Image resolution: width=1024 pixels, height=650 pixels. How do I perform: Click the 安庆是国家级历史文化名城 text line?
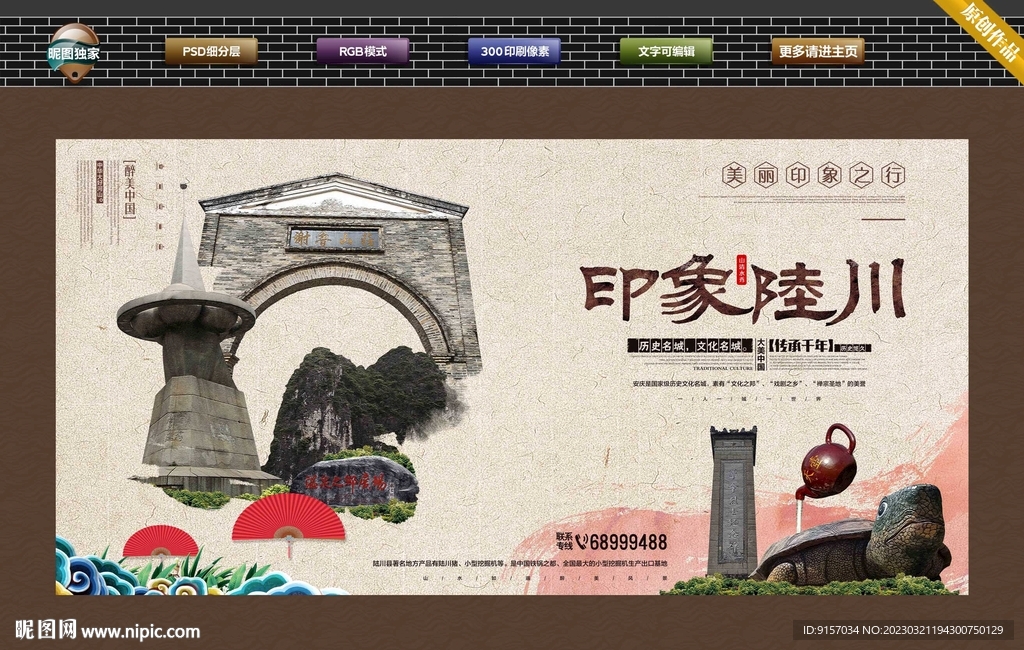tap(748, 383)
